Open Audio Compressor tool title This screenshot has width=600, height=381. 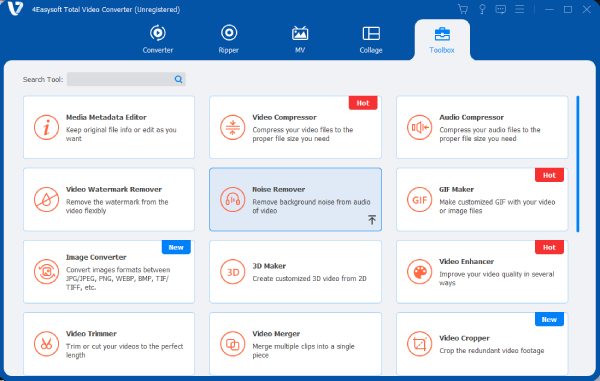point(471,117)
